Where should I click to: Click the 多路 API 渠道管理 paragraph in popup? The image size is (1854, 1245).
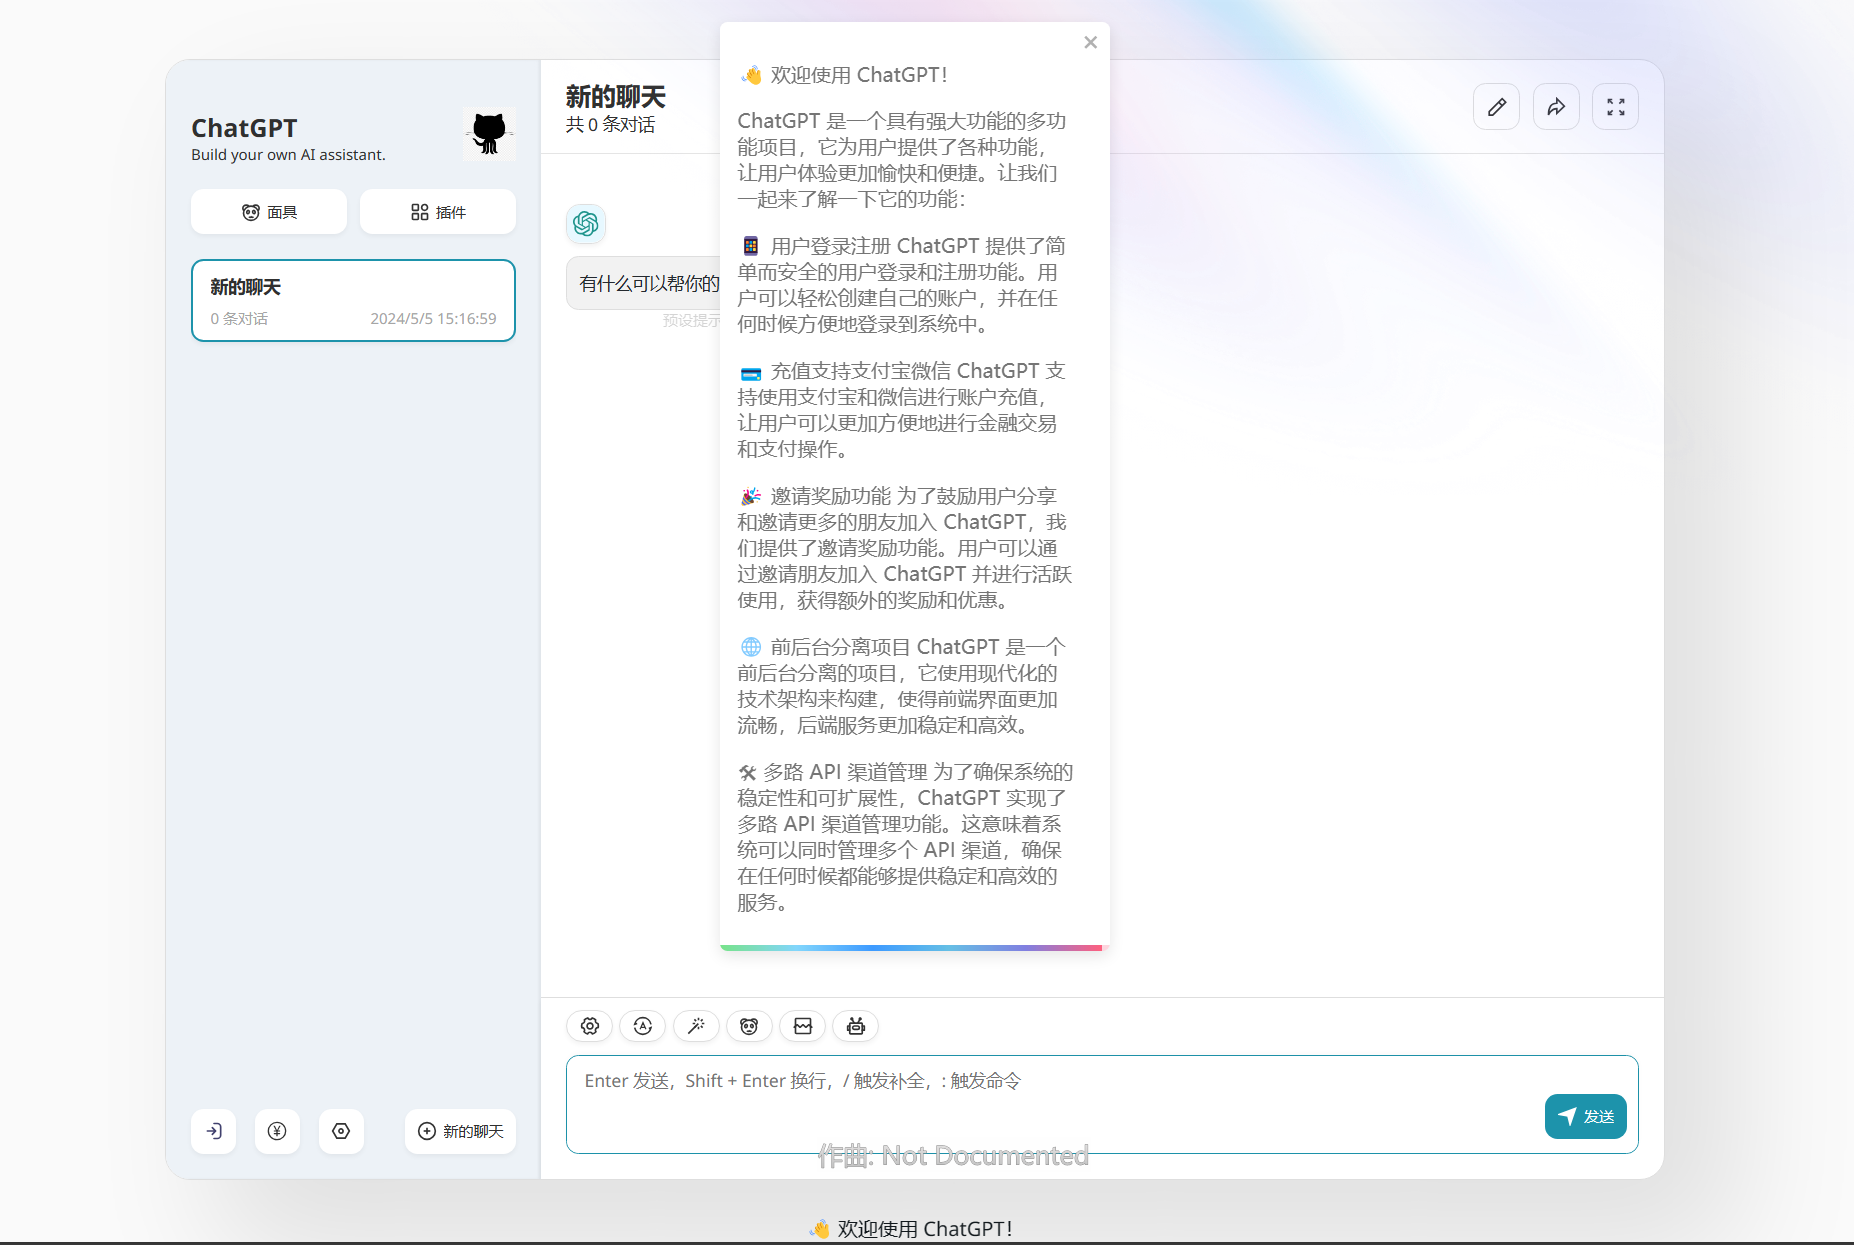click(905, 837)
